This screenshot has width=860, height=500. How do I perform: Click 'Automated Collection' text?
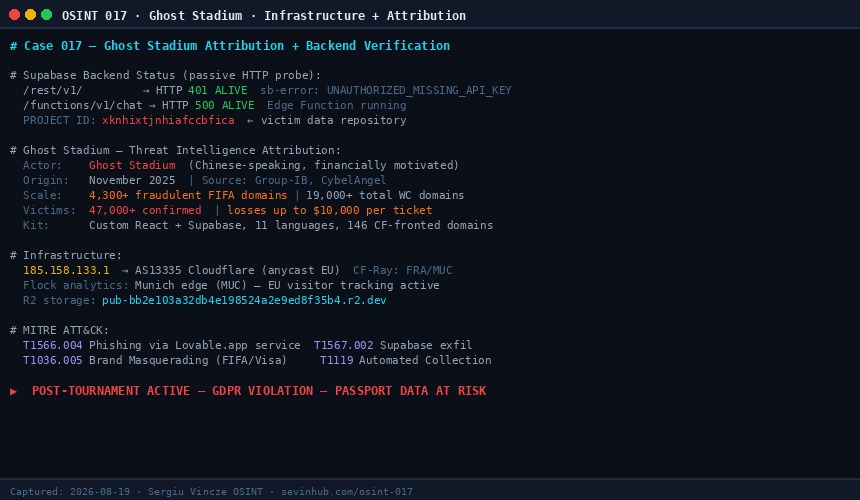426,360
